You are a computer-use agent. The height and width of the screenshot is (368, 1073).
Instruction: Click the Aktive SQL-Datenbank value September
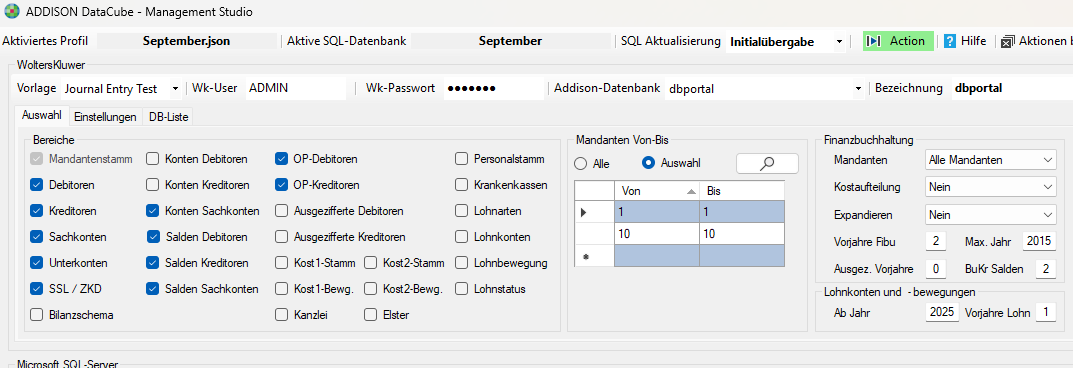tap(510, 41)
